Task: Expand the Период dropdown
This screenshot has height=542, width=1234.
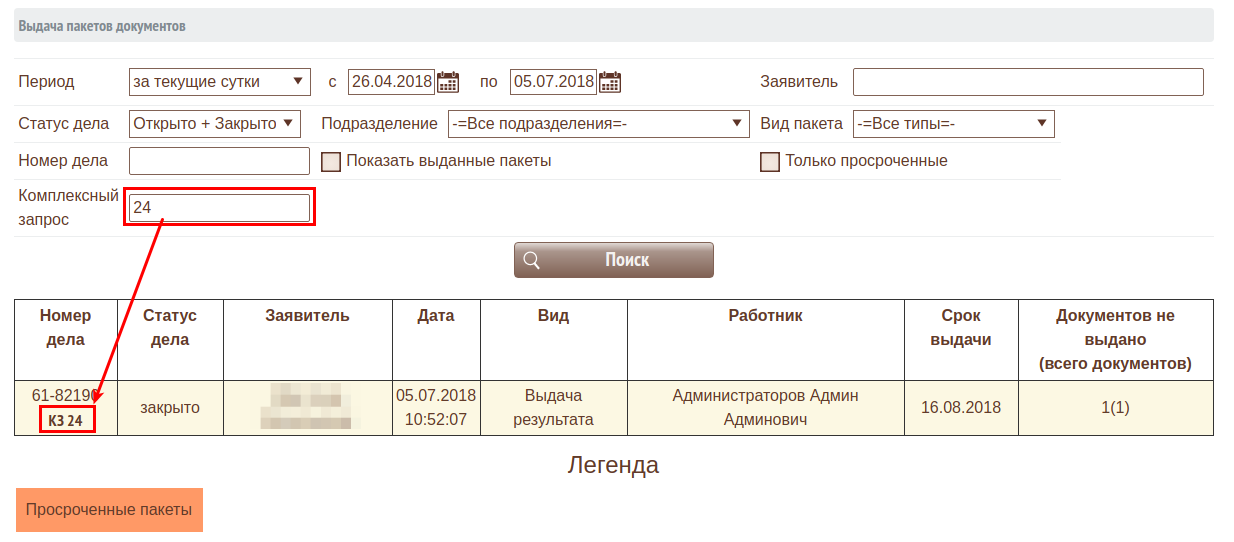Action: pyautogui.click(x=220, y=82)
